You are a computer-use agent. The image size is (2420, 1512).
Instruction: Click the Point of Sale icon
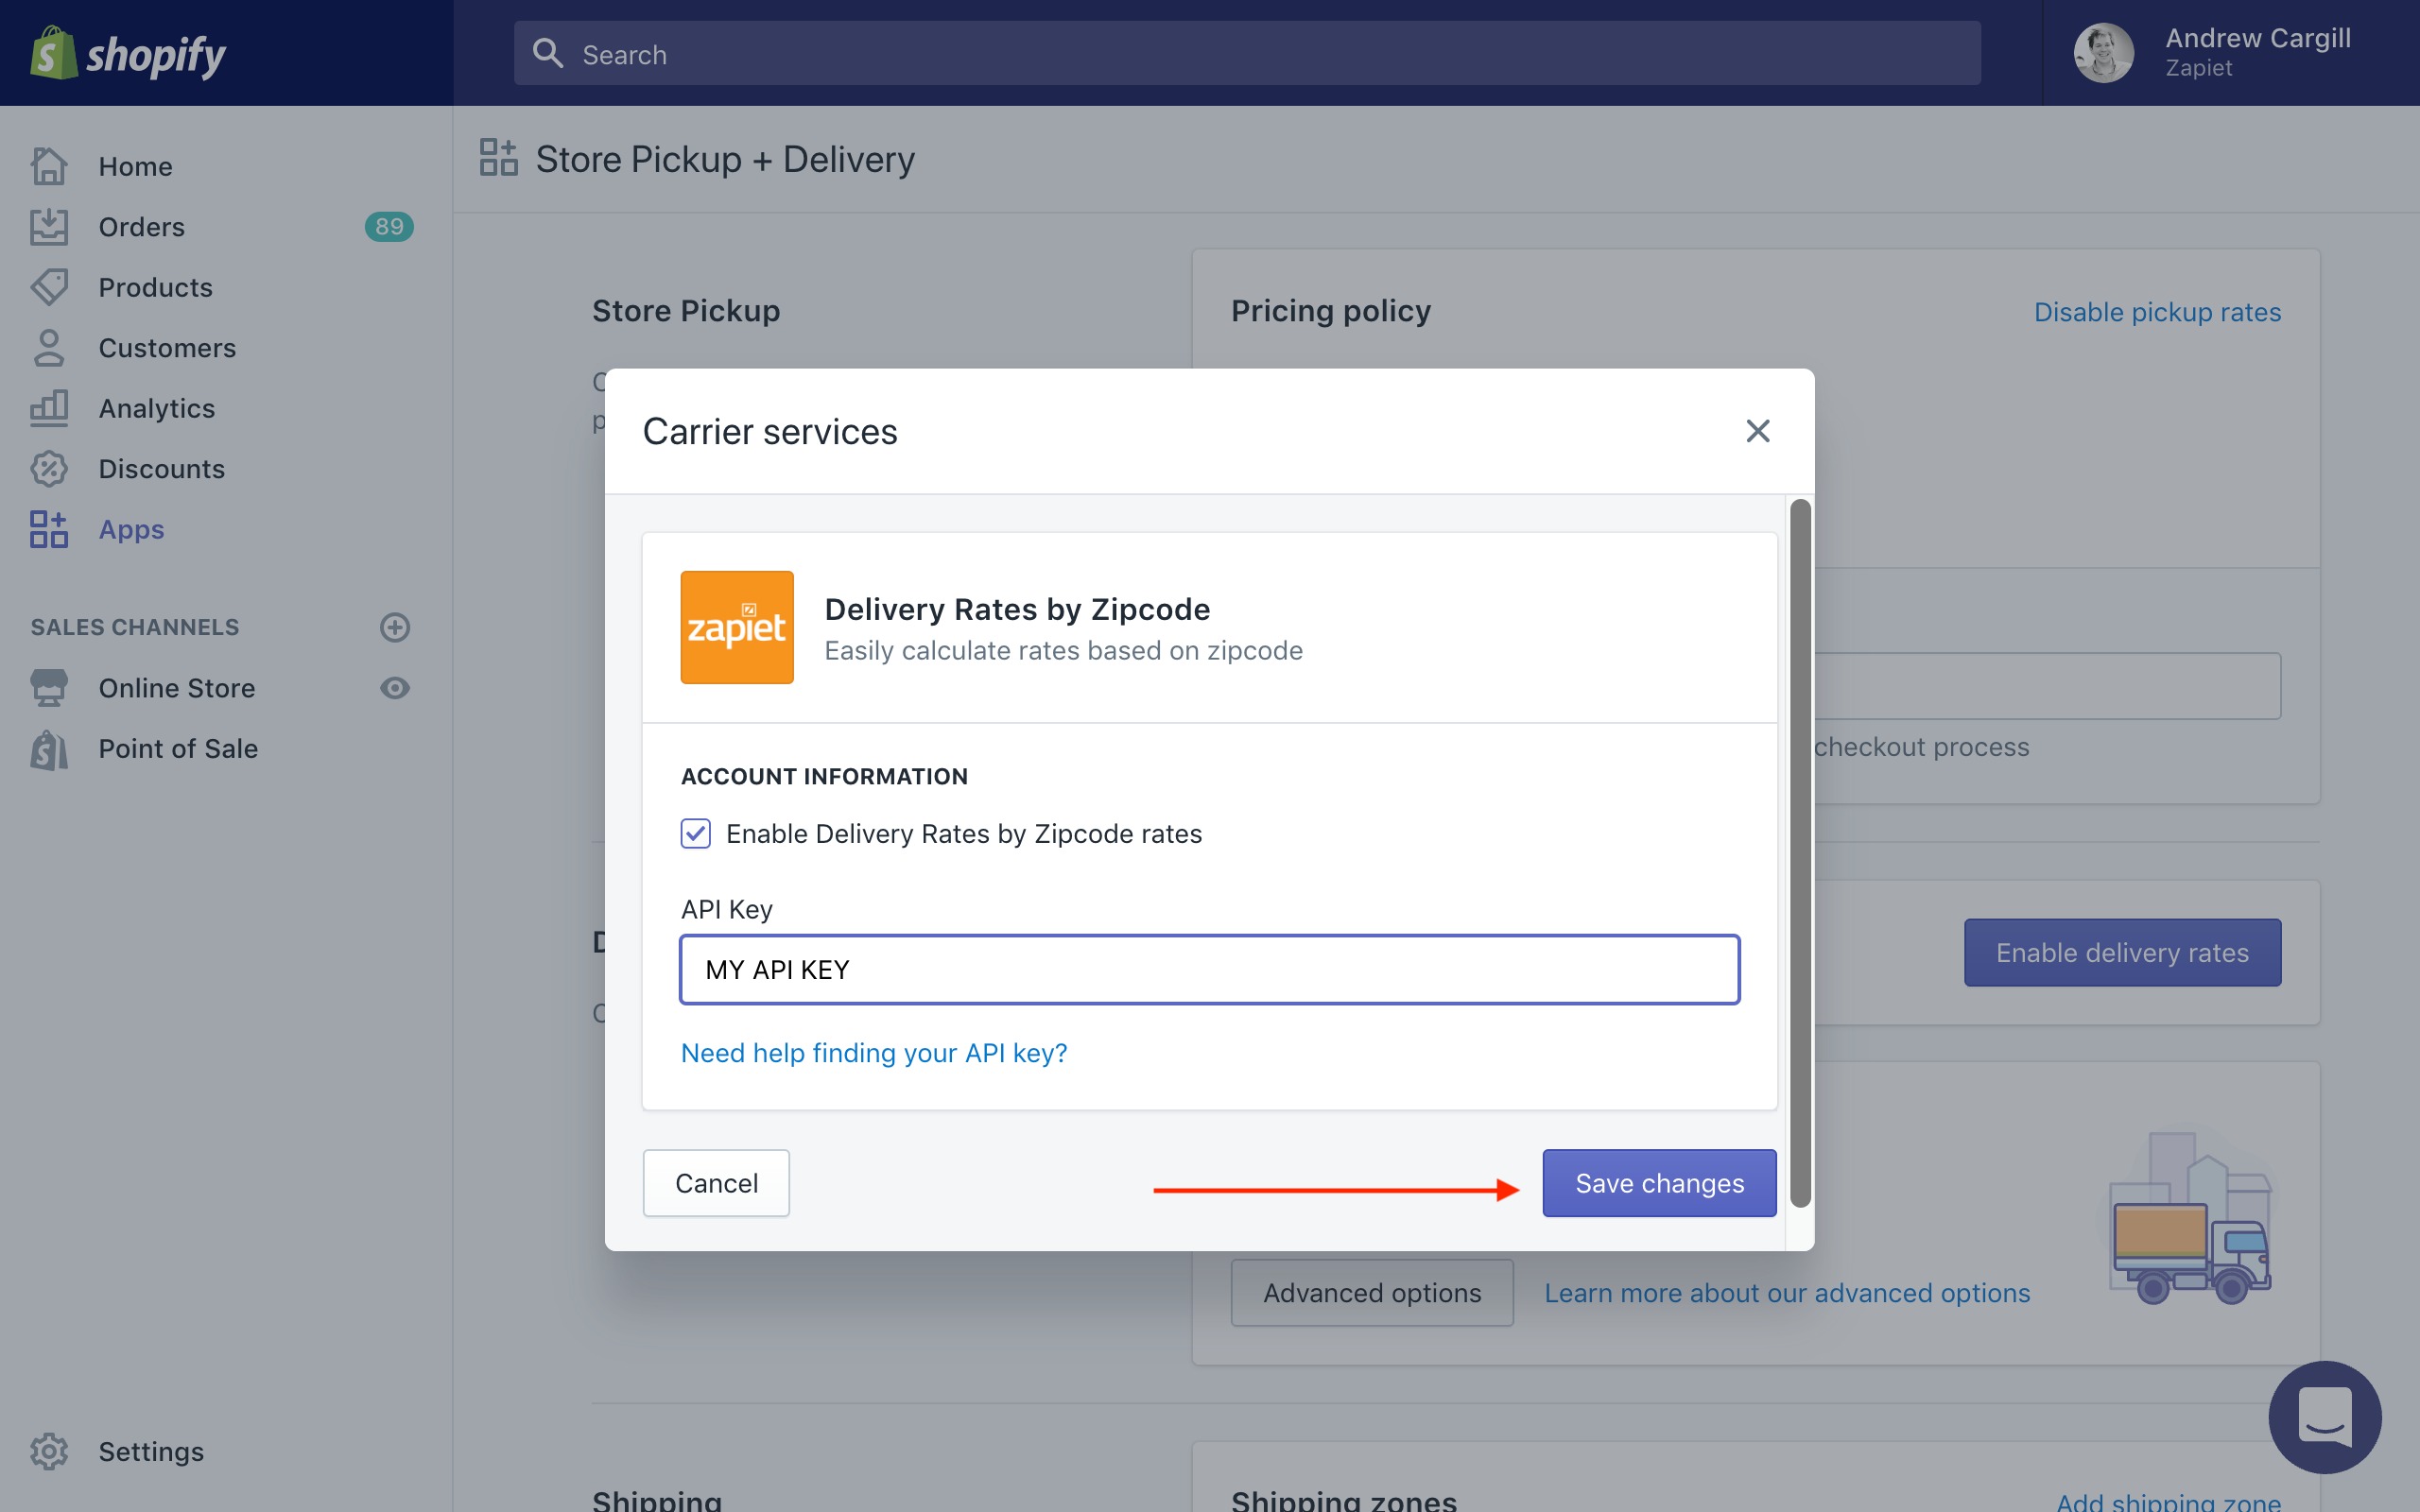click(x=49, y=749)
